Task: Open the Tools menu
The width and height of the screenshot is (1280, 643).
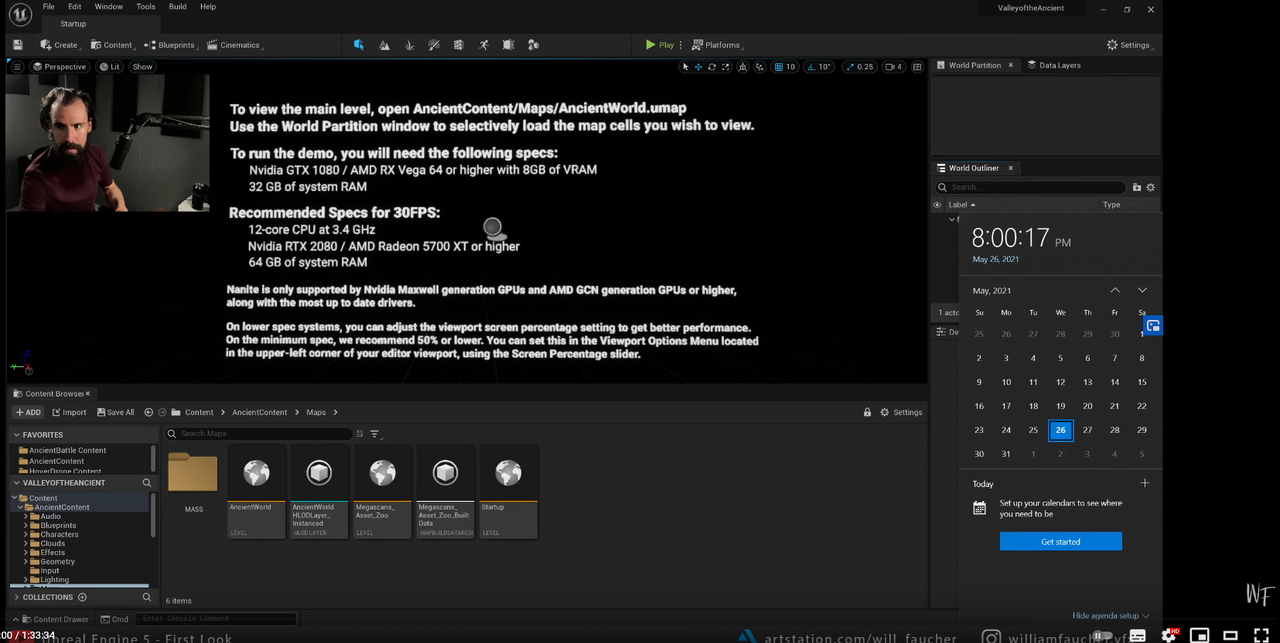Action: tap(146, 6)
